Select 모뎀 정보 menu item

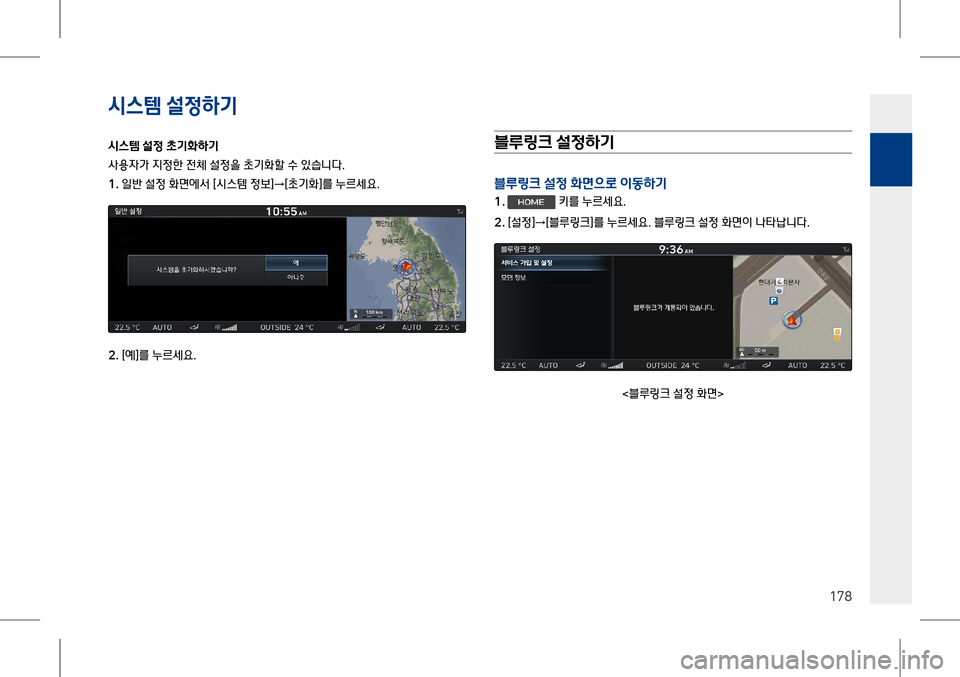coord(551,278)
